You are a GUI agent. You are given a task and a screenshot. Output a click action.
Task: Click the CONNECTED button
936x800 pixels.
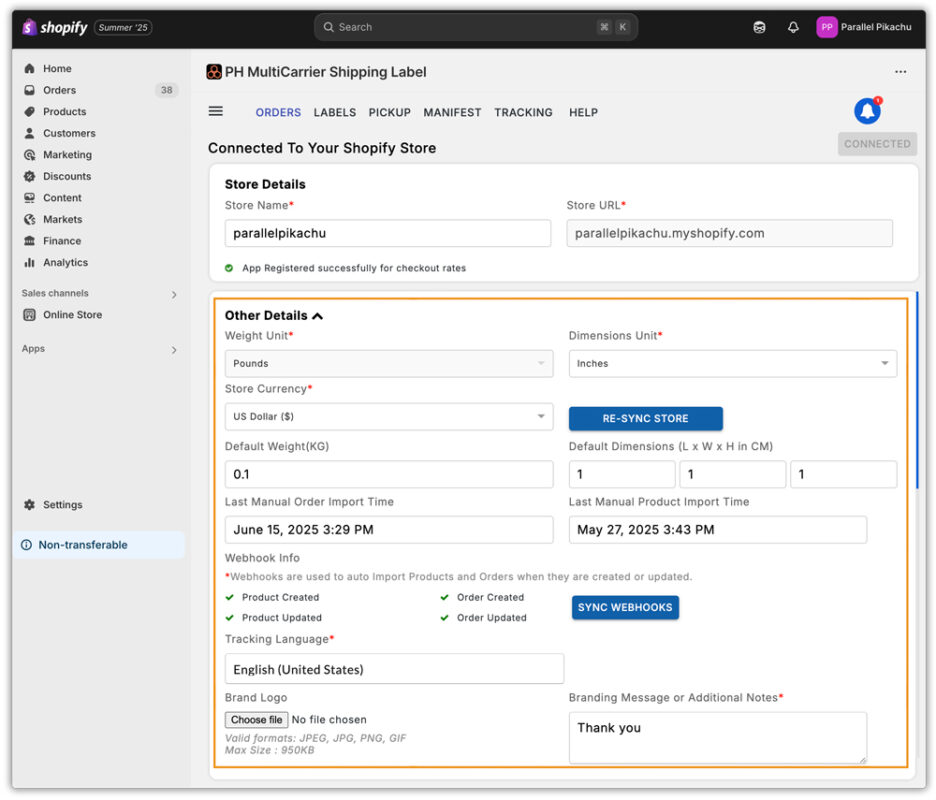pyautogui.click(x=877, y=144)
